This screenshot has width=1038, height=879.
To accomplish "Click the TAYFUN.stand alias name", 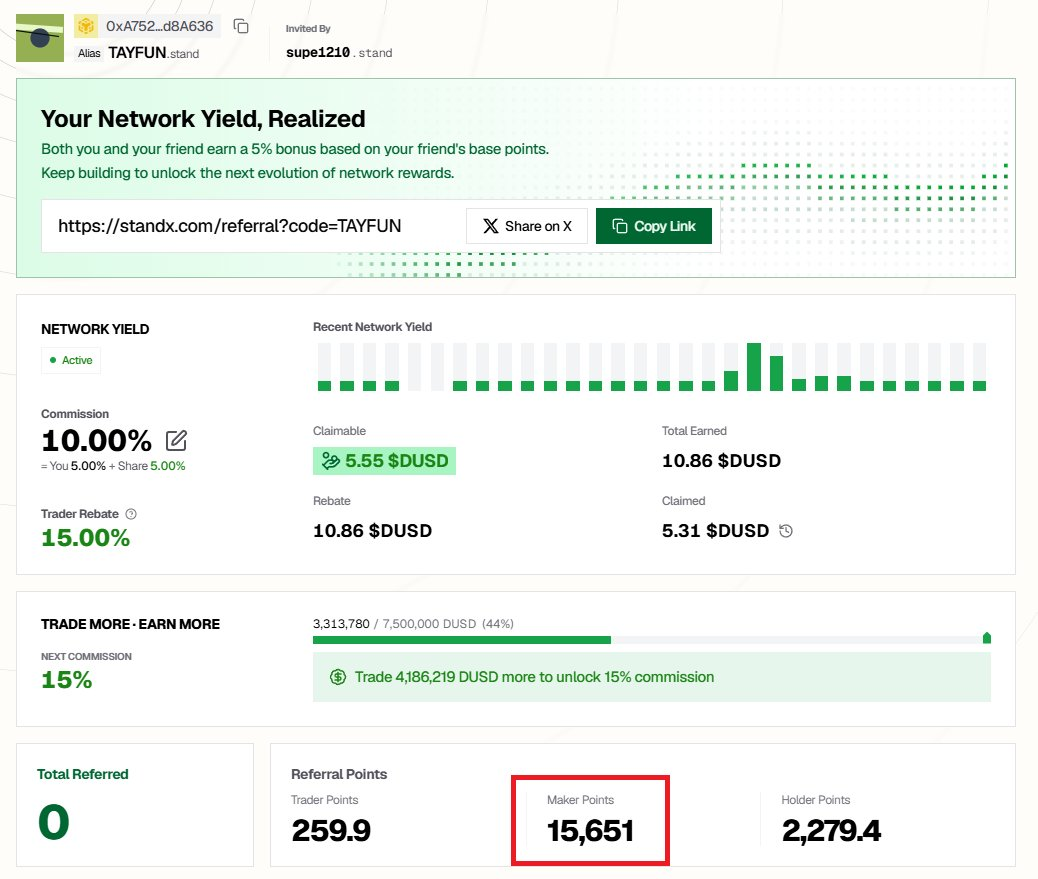I will 154,53.
